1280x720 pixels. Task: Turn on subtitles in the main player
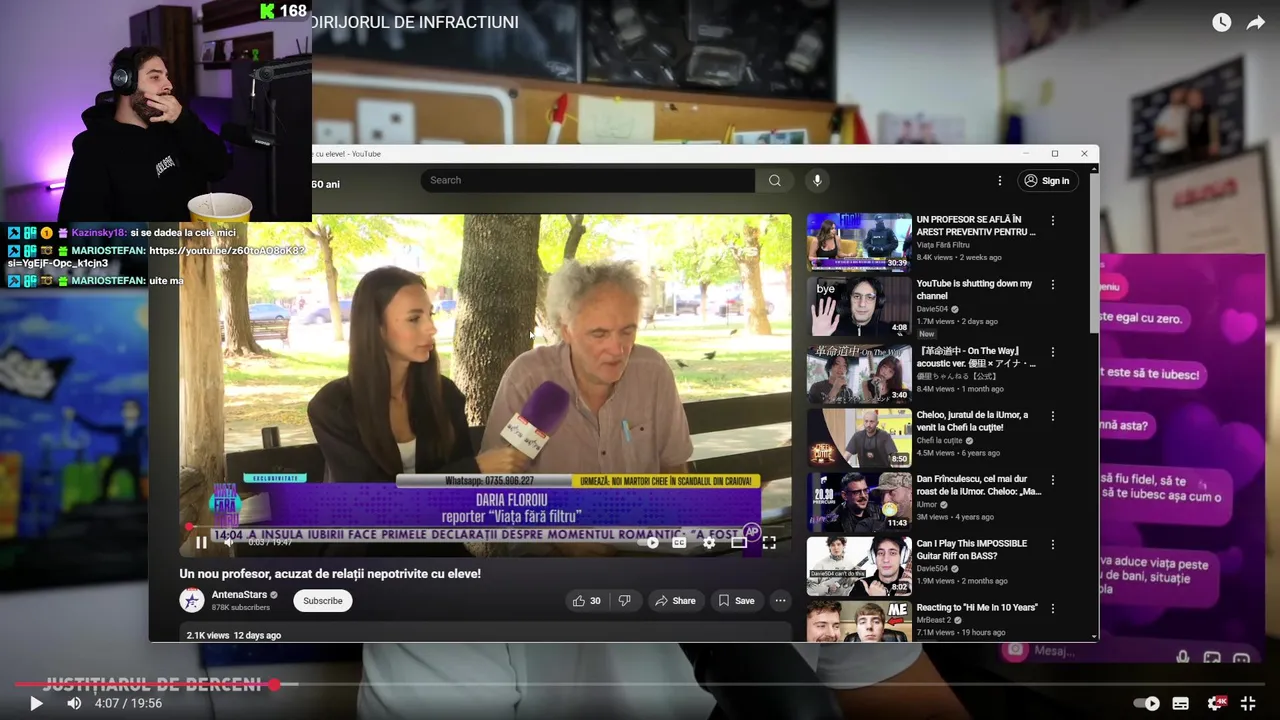pos(1181,703)
